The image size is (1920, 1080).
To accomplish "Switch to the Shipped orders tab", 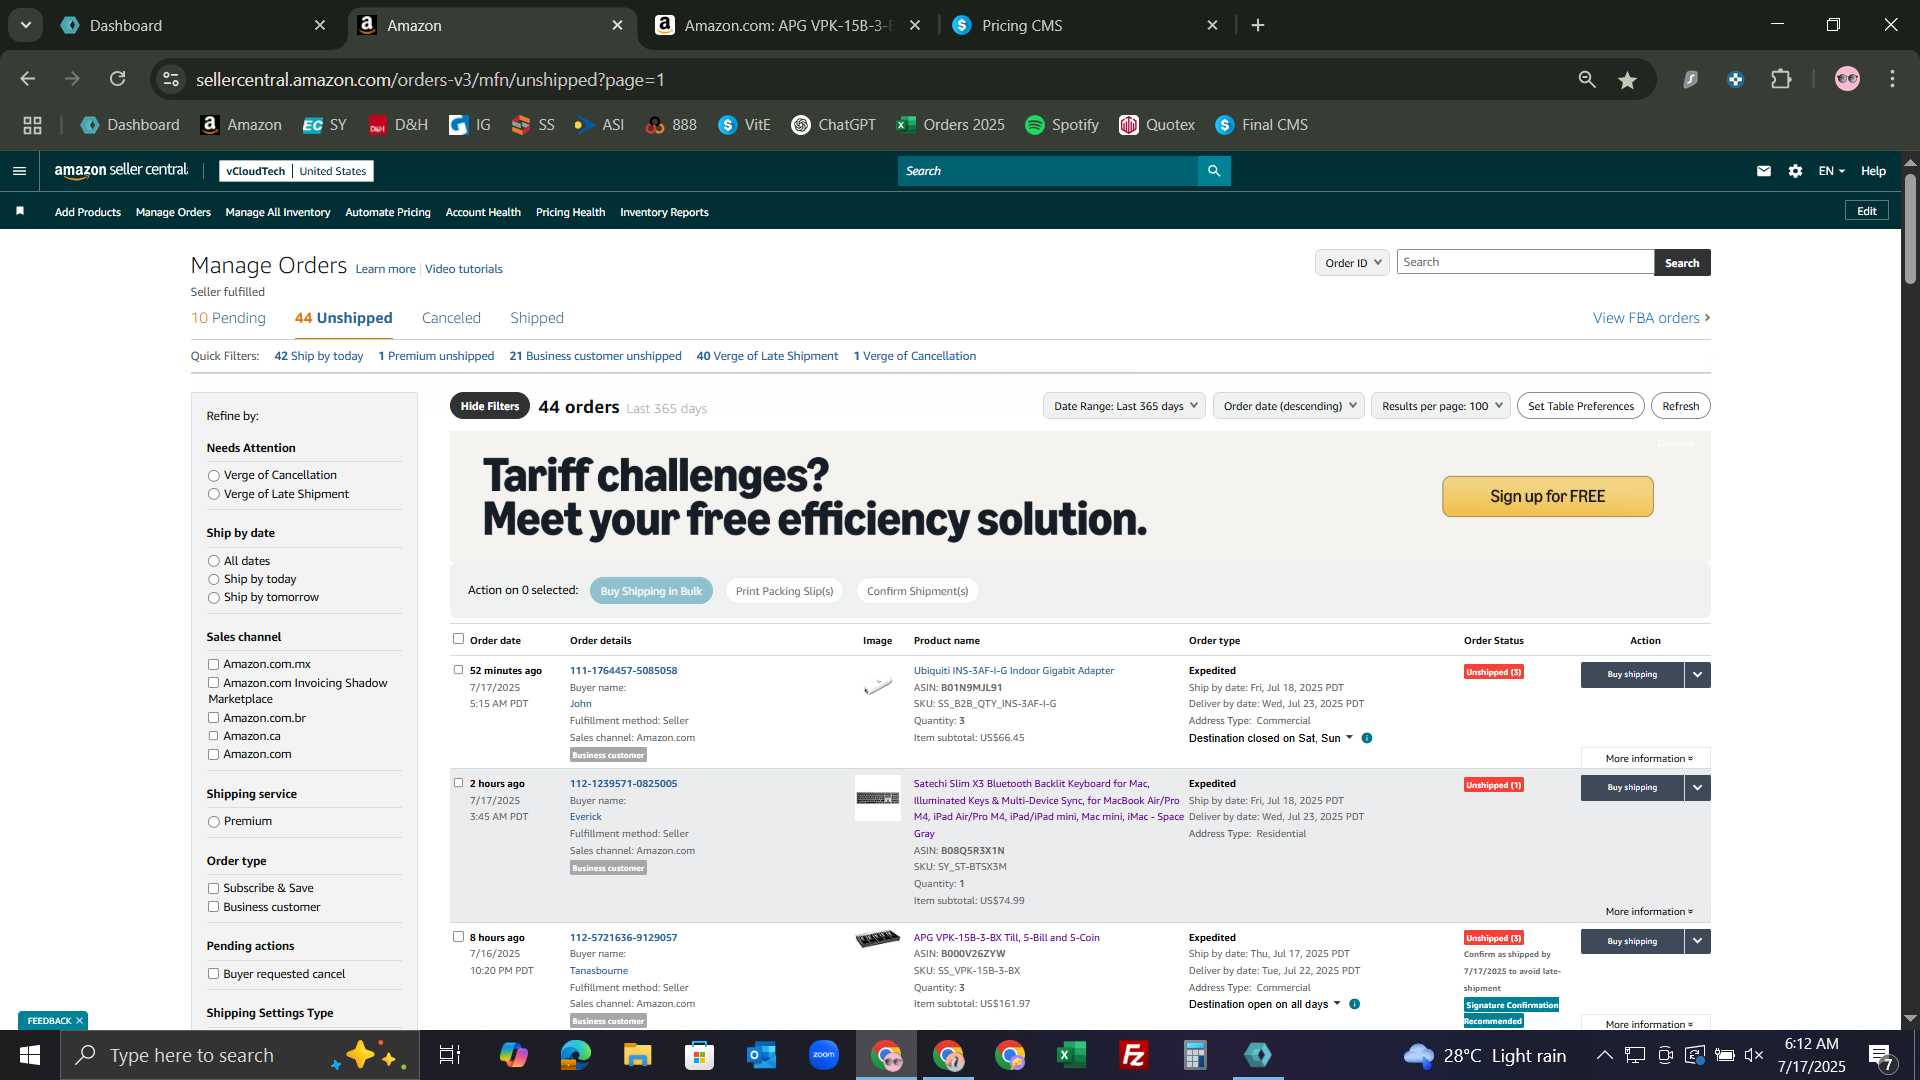I will click(537, 318).
